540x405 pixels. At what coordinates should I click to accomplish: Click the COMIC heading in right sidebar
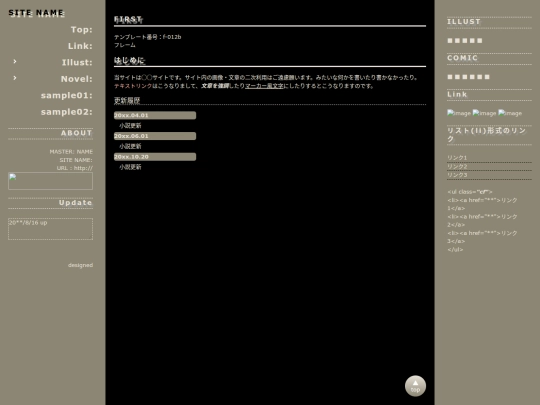[x=462, y=58]
